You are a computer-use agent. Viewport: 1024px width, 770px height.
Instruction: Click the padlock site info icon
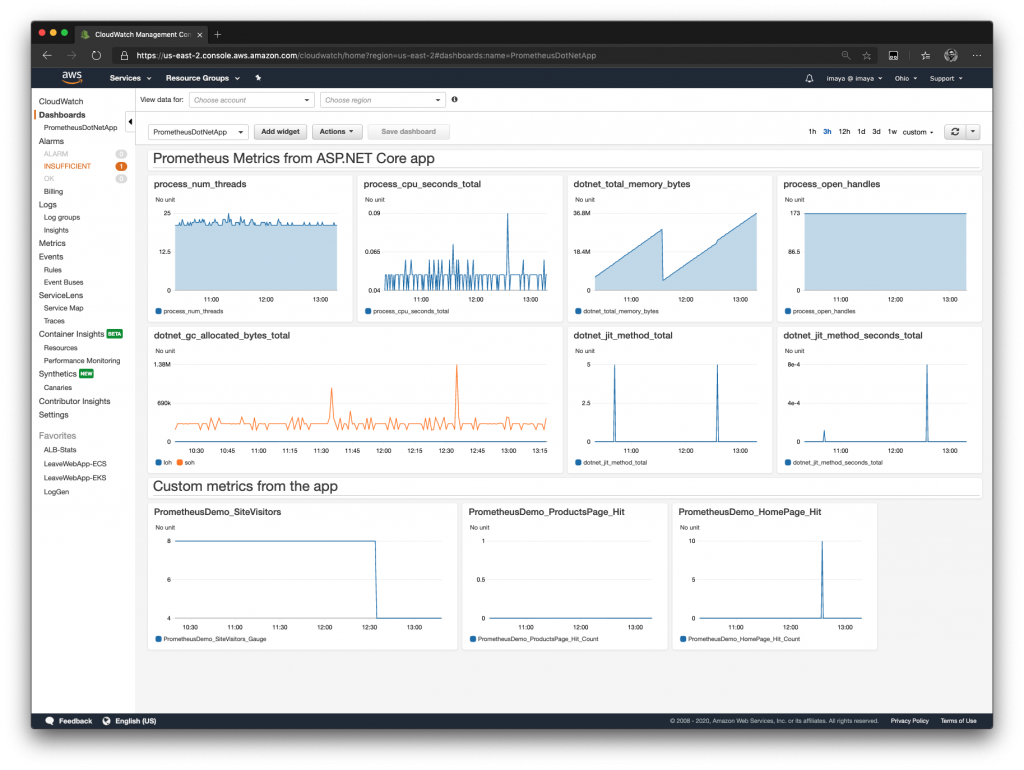pyautogui.click(x=124, y=56)
